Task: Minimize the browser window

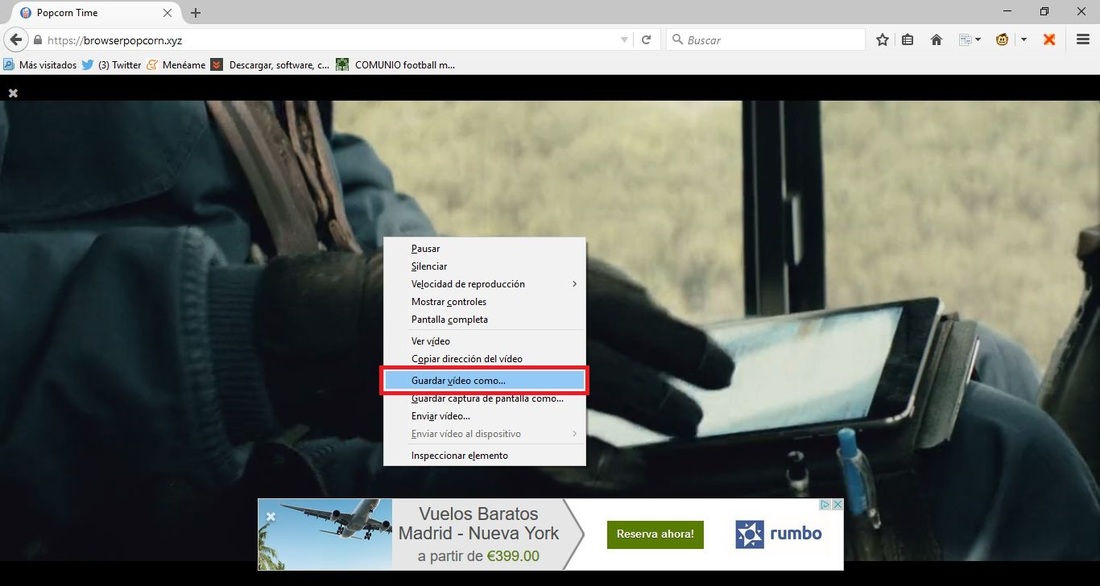Action: 1008,12
